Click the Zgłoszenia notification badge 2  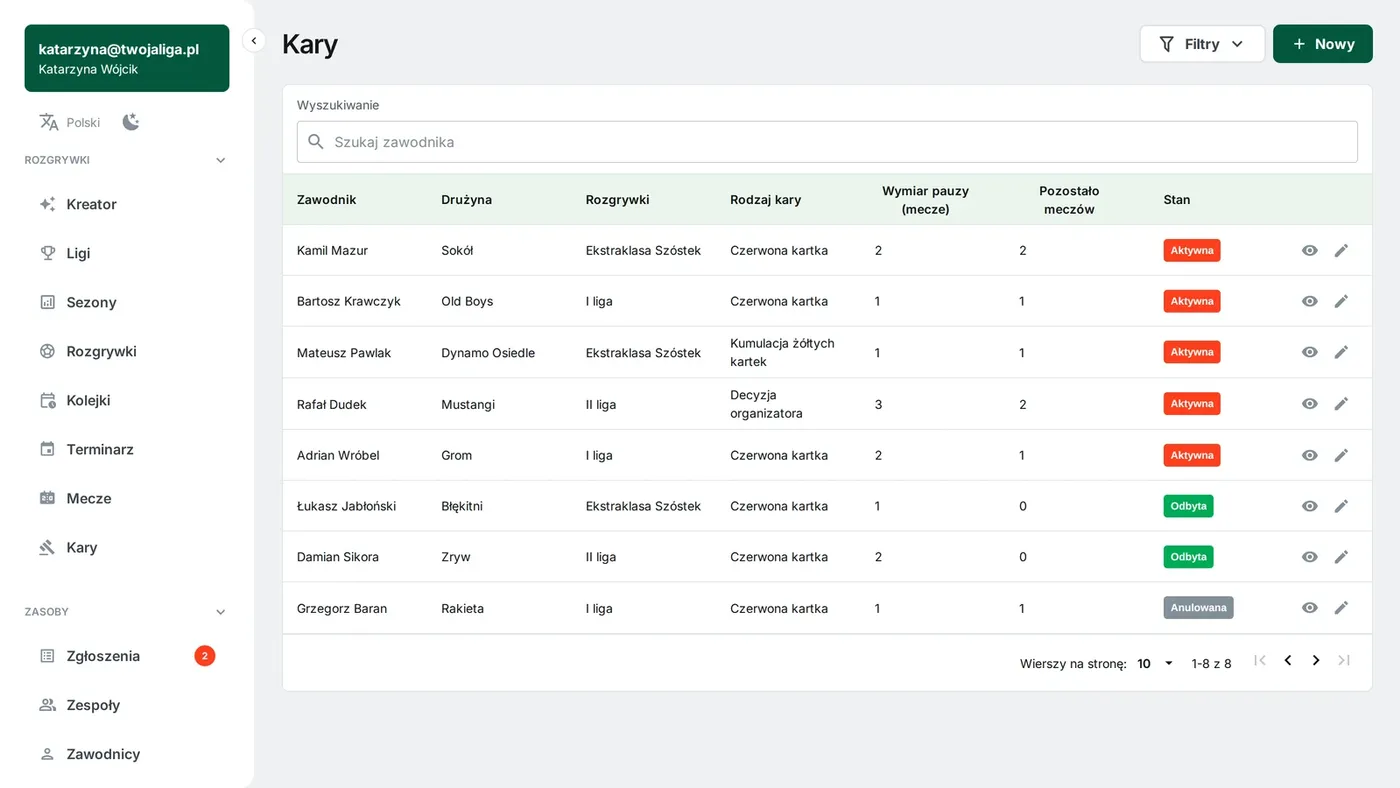pyautogui.click(x=205, y=656)
